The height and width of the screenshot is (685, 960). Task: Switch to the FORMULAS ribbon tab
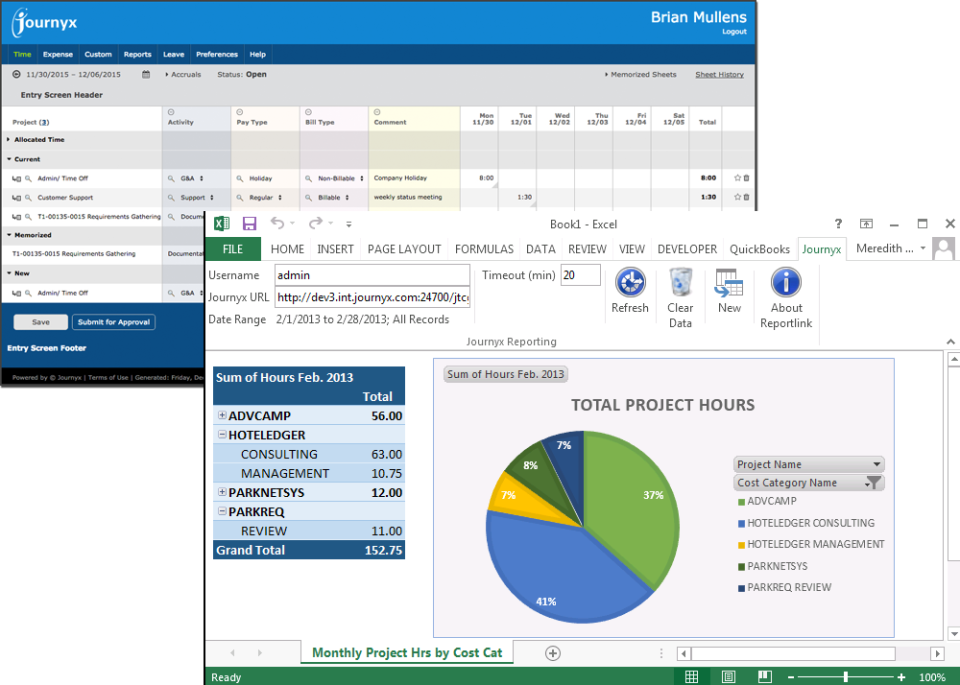pos(484,249)
